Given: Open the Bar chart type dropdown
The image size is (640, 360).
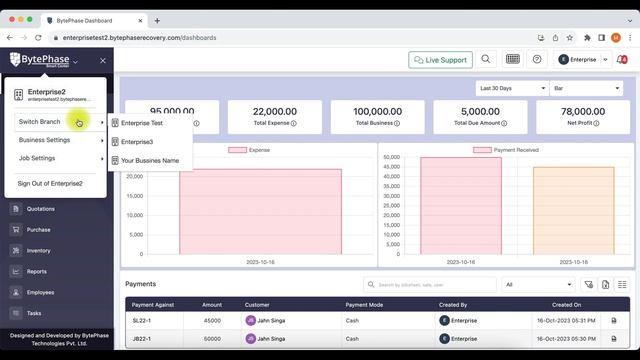Looking at the screenshot, I should 586,88.
